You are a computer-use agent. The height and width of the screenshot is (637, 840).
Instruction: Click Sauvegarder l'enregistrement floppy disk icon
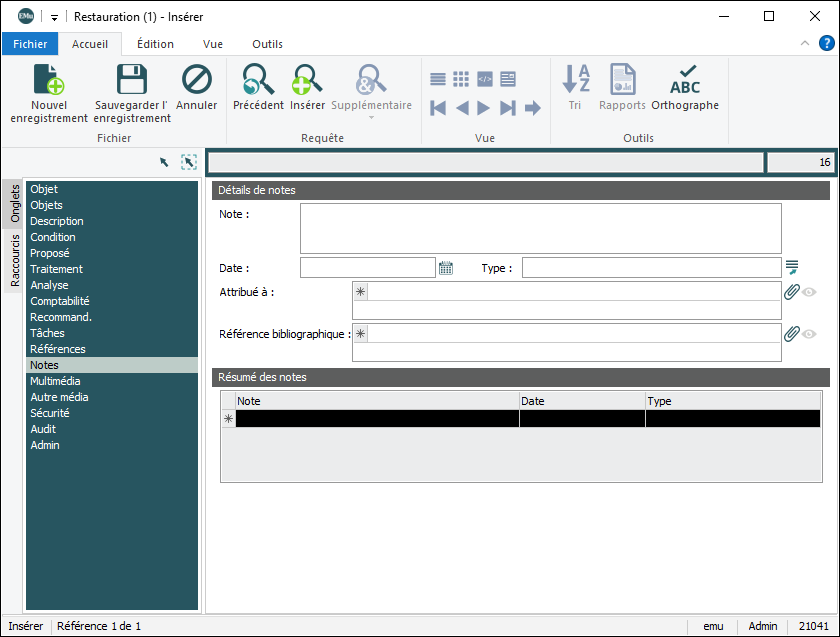click(132, 80)
